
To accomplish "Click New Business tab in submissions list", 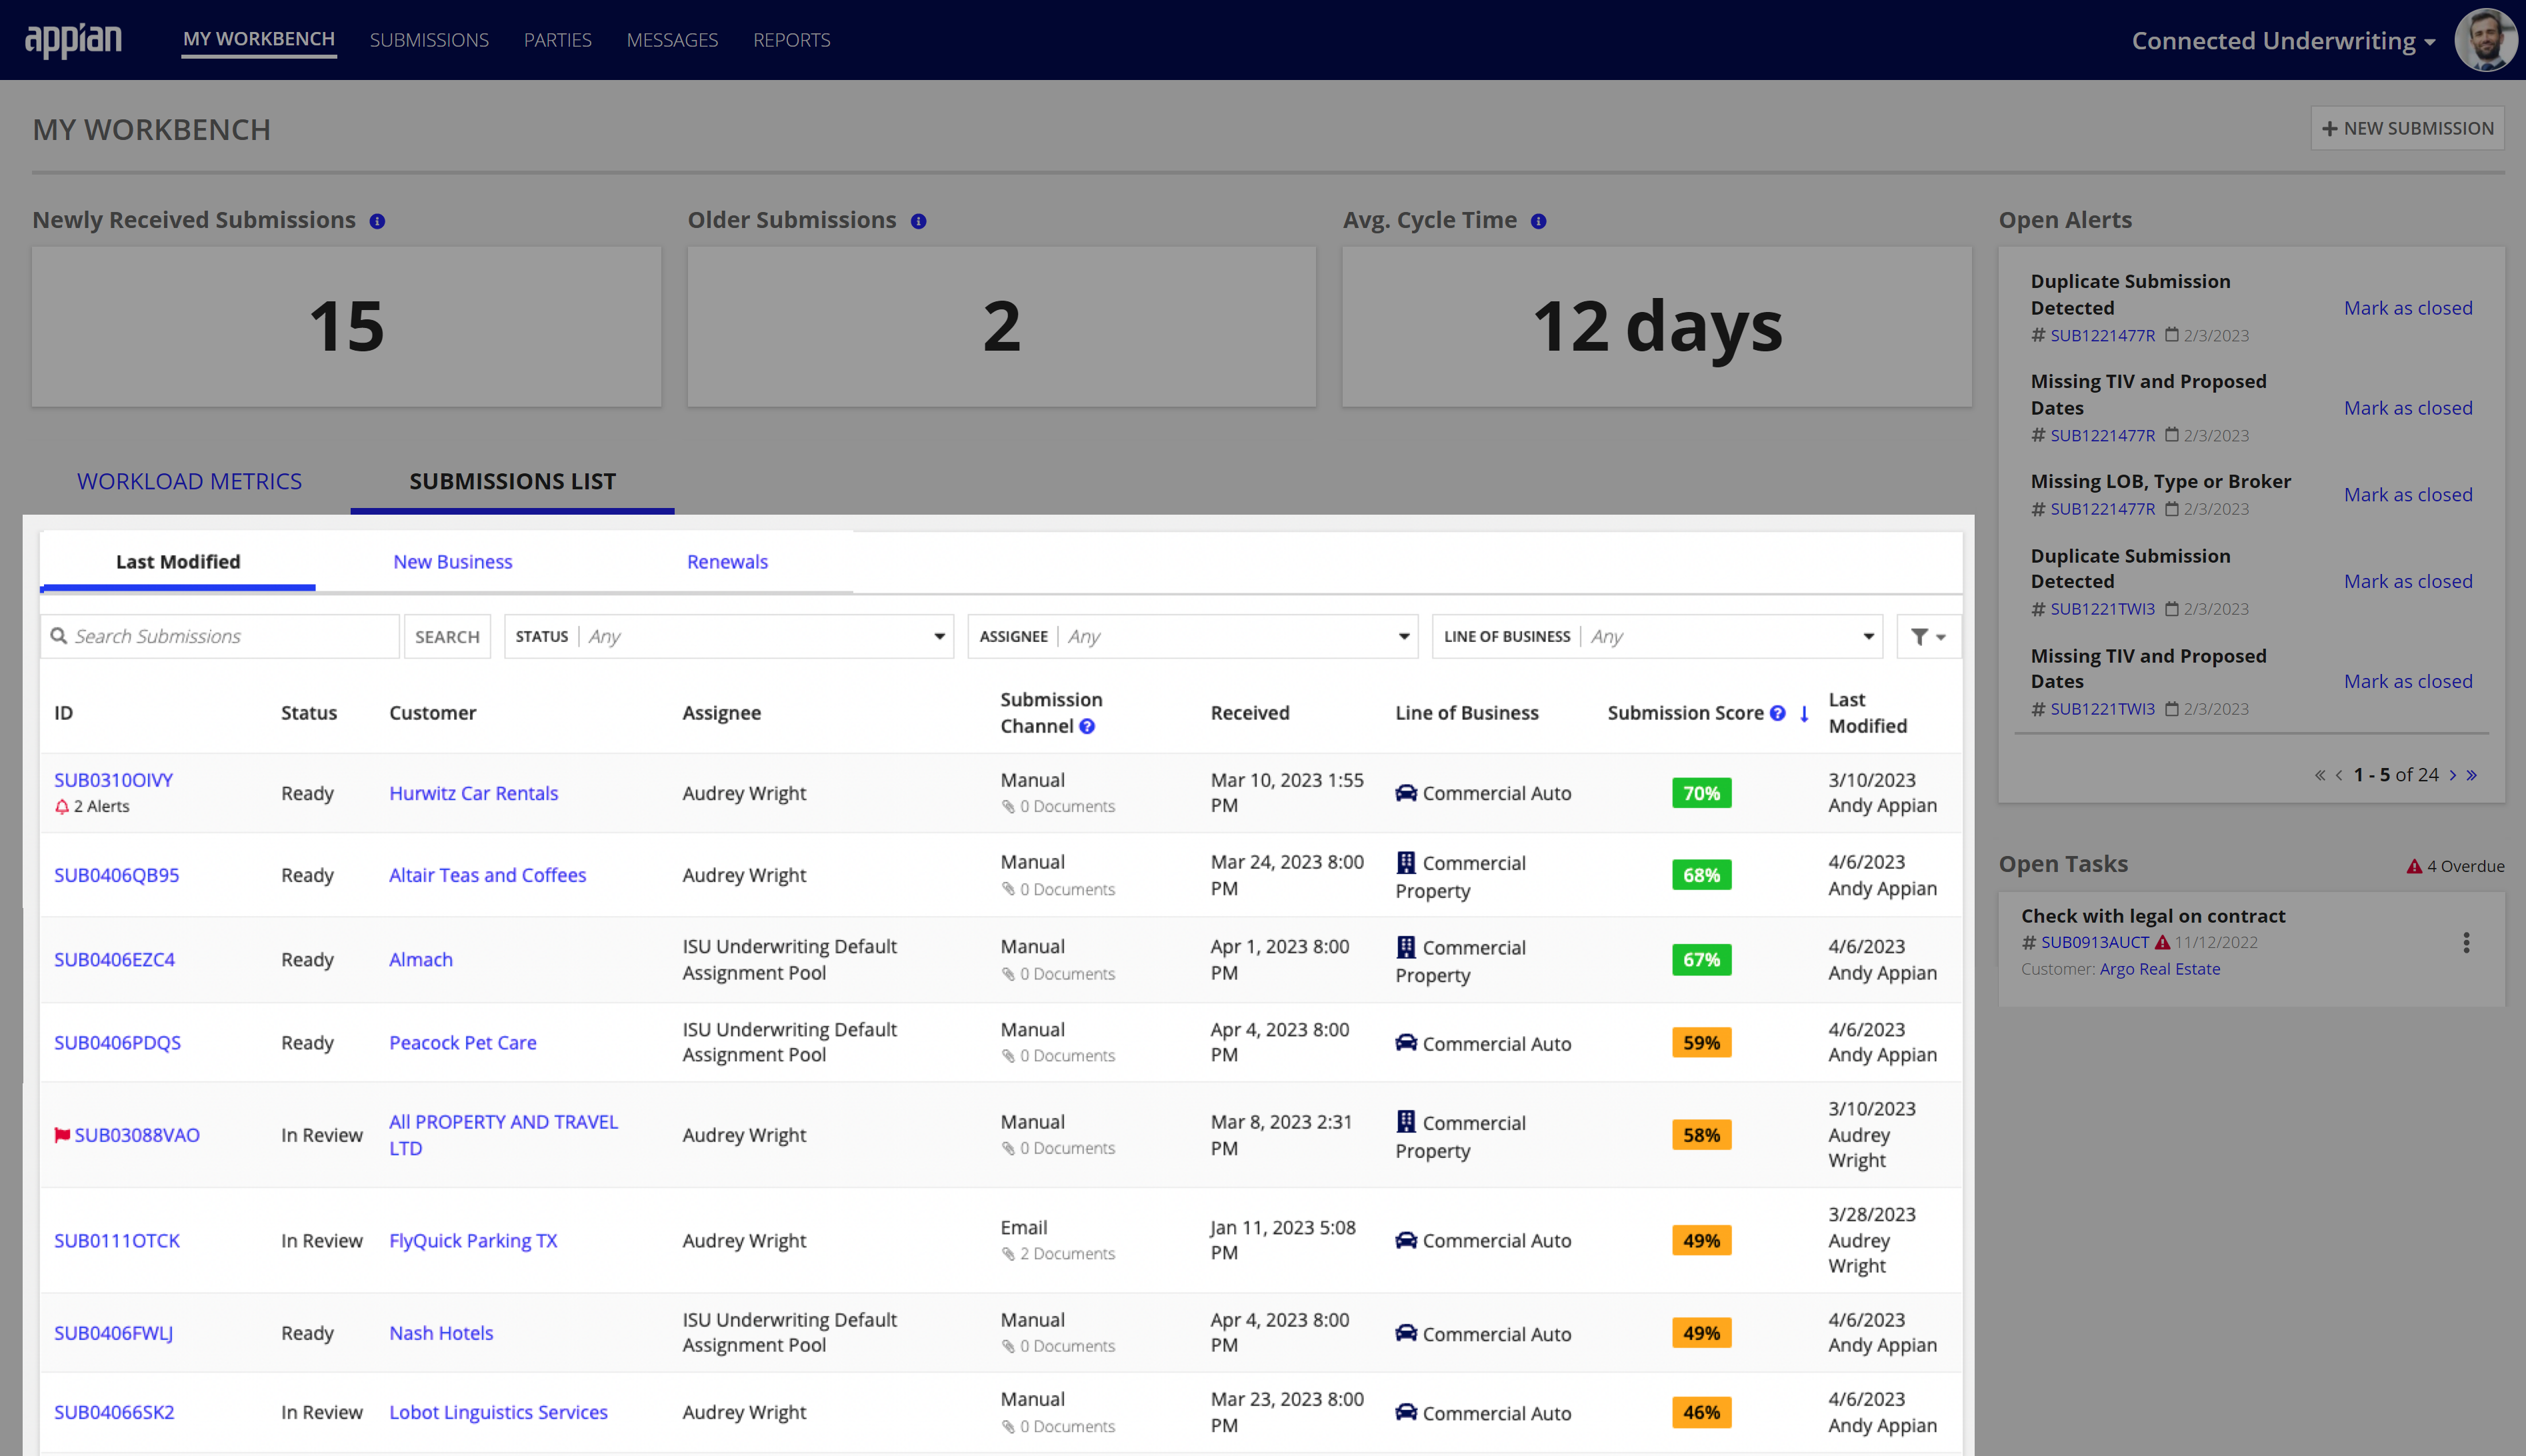I will coord(451,561).
